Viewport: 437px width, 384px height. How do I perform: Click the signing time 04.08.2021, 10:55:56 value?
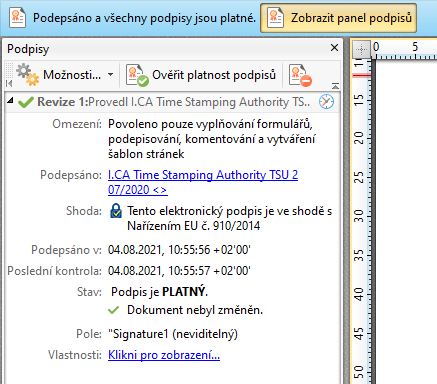coord(179,250)
